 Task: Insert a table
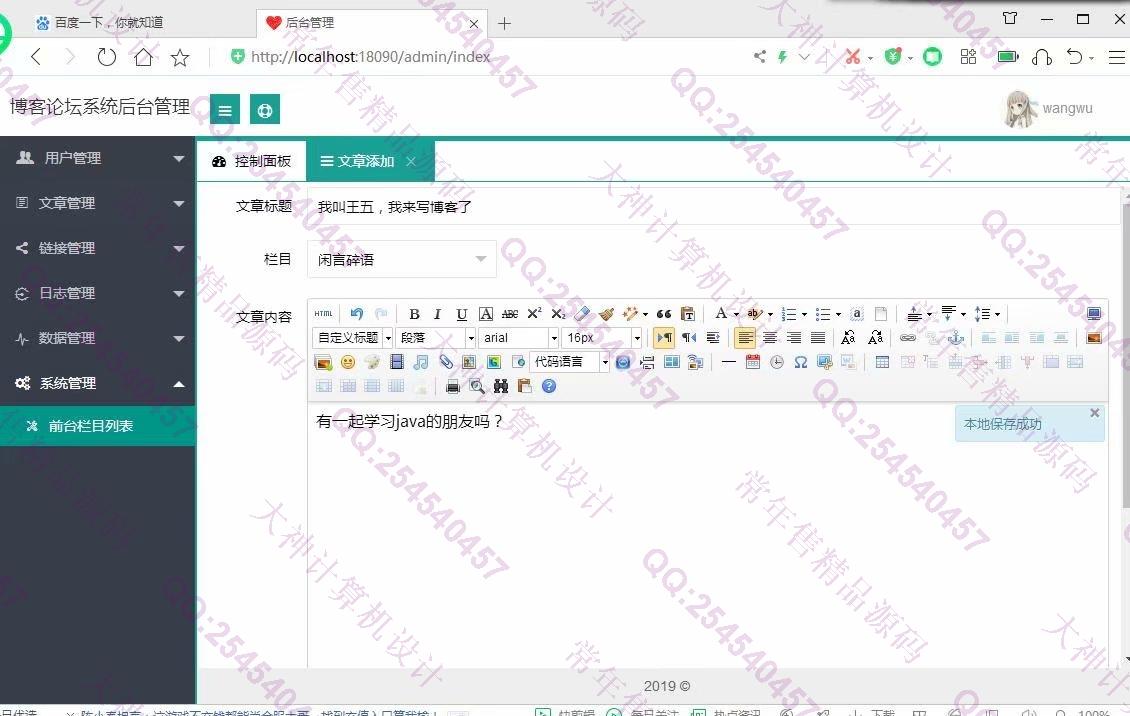pyautogui.click(x=882, y=362)
